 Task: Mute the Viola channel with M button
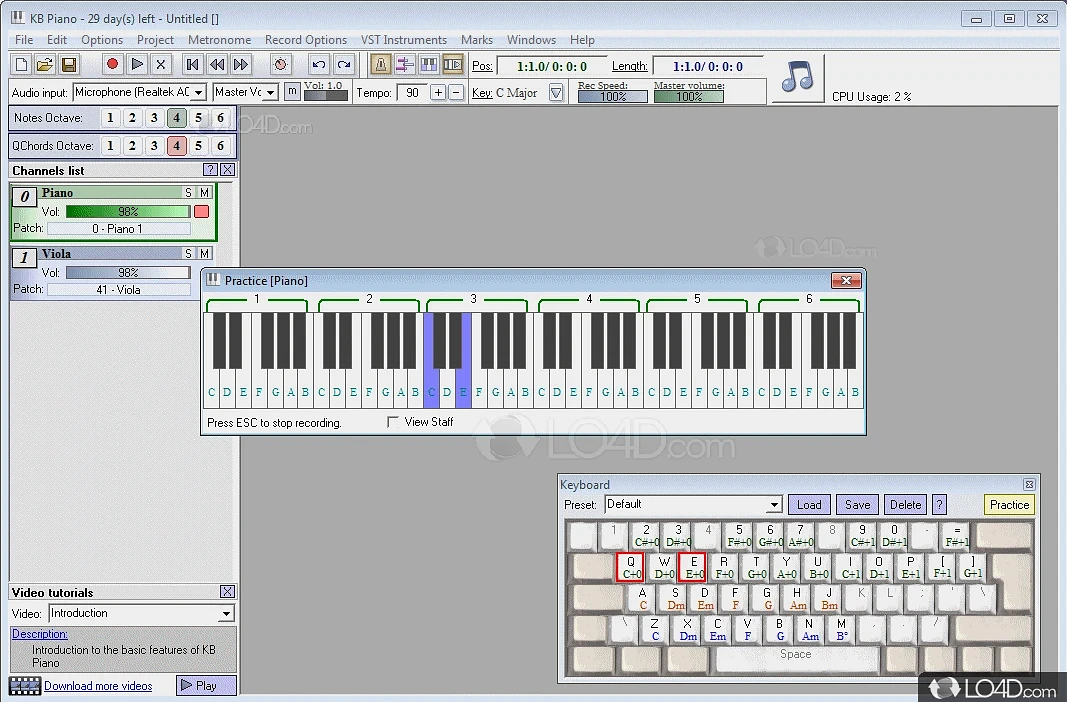[204, 254]
